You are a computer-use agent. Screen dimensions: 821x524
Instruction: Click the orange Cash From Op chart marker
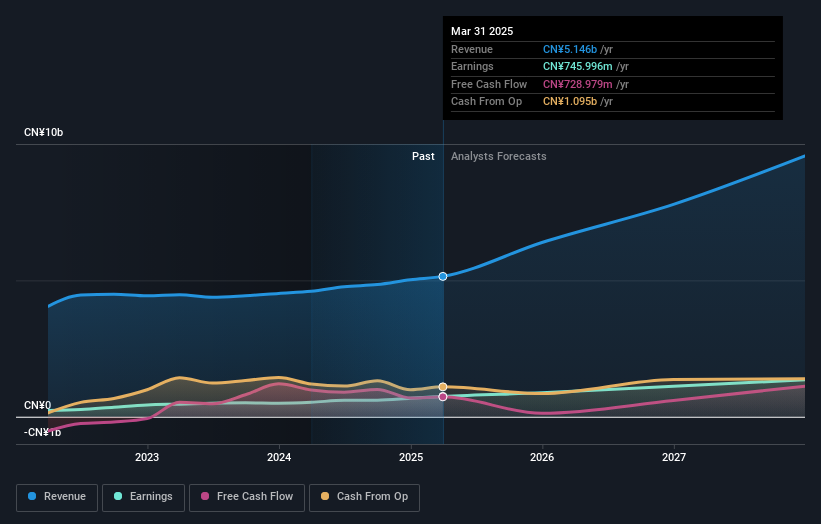point(443,386)
